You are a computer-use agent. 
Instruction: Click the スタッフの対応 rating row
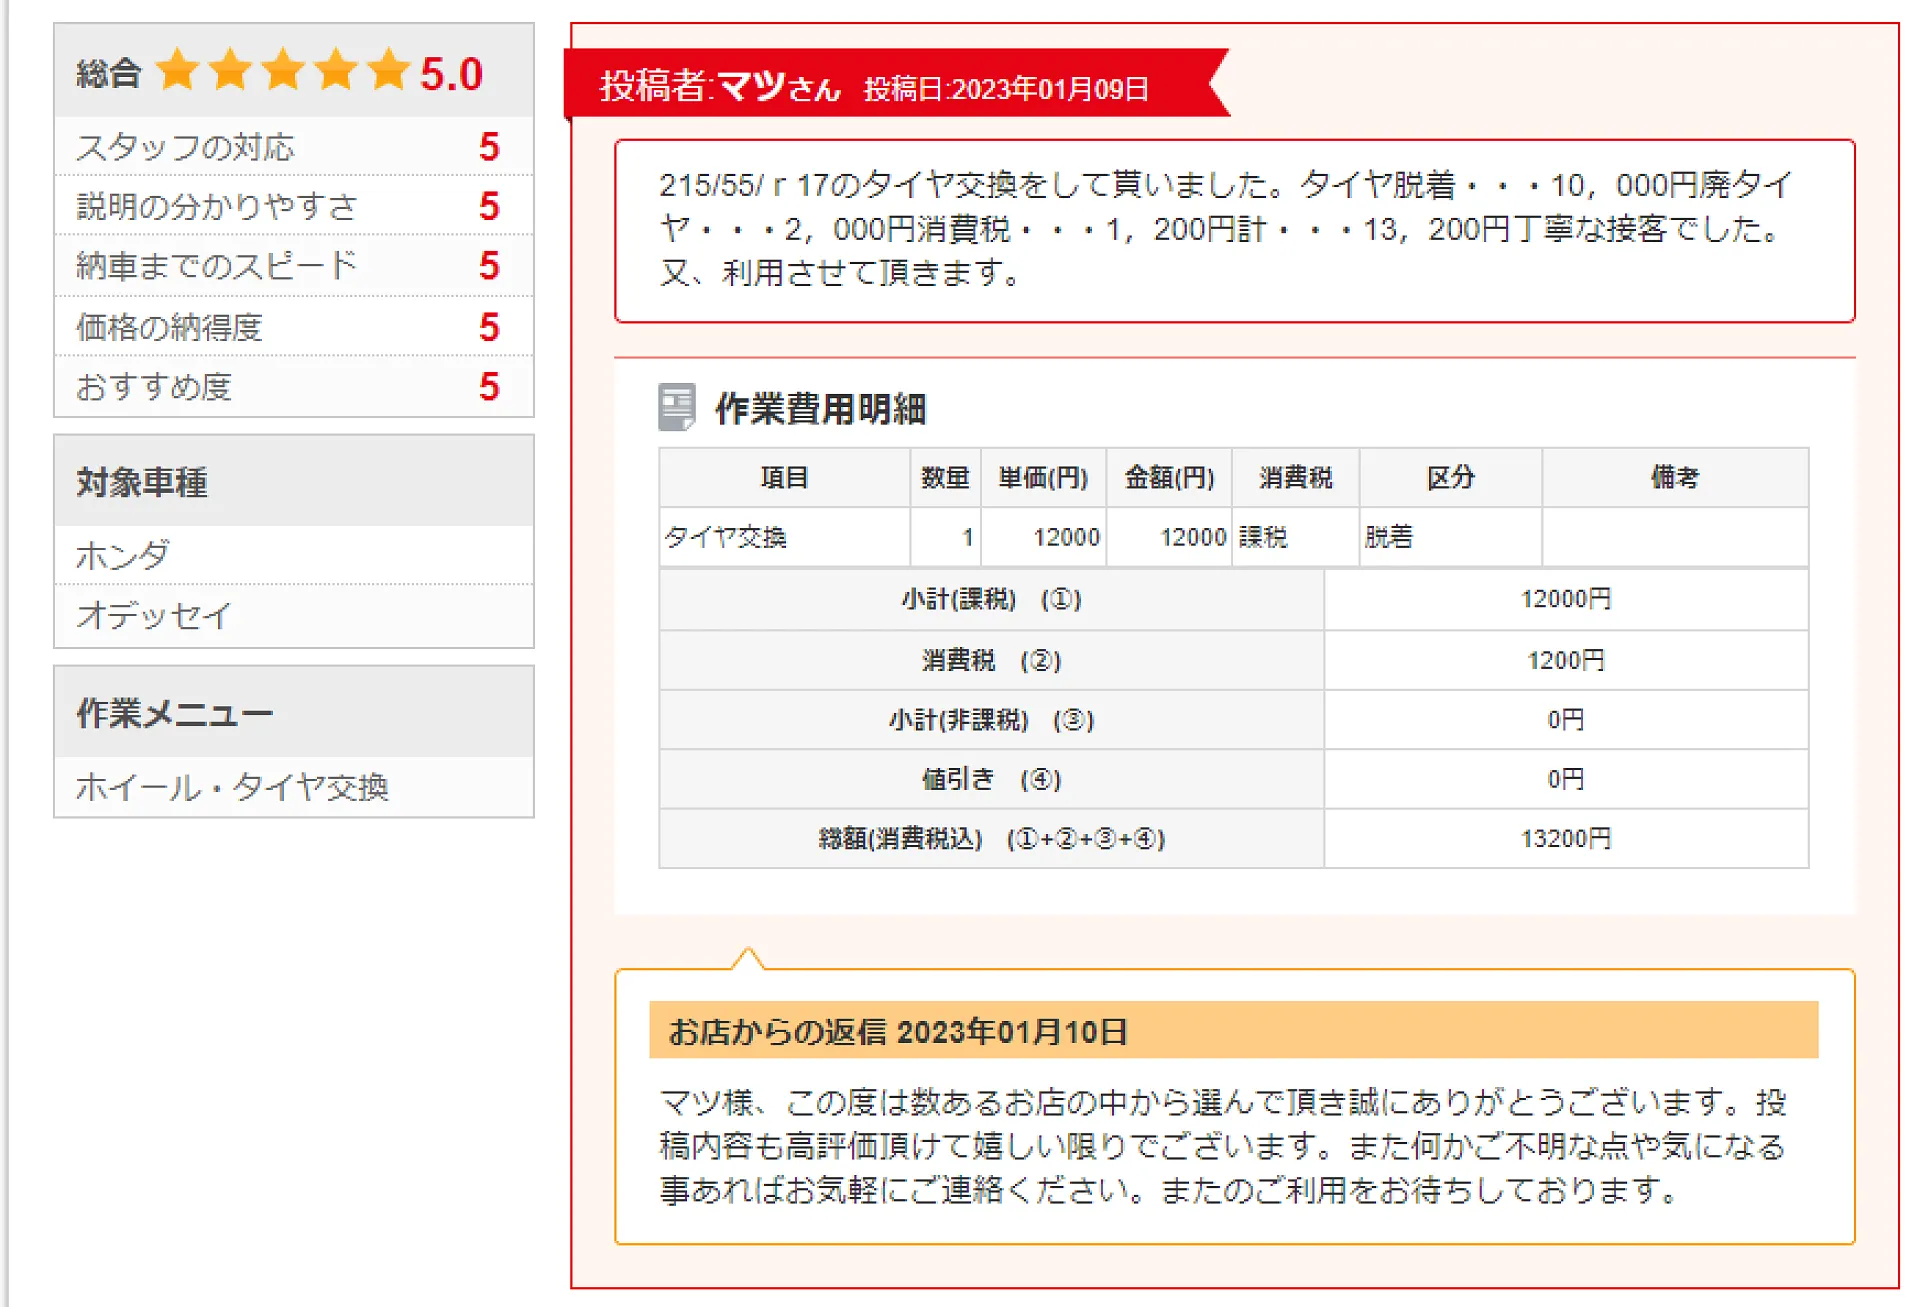tap(186, 147)
